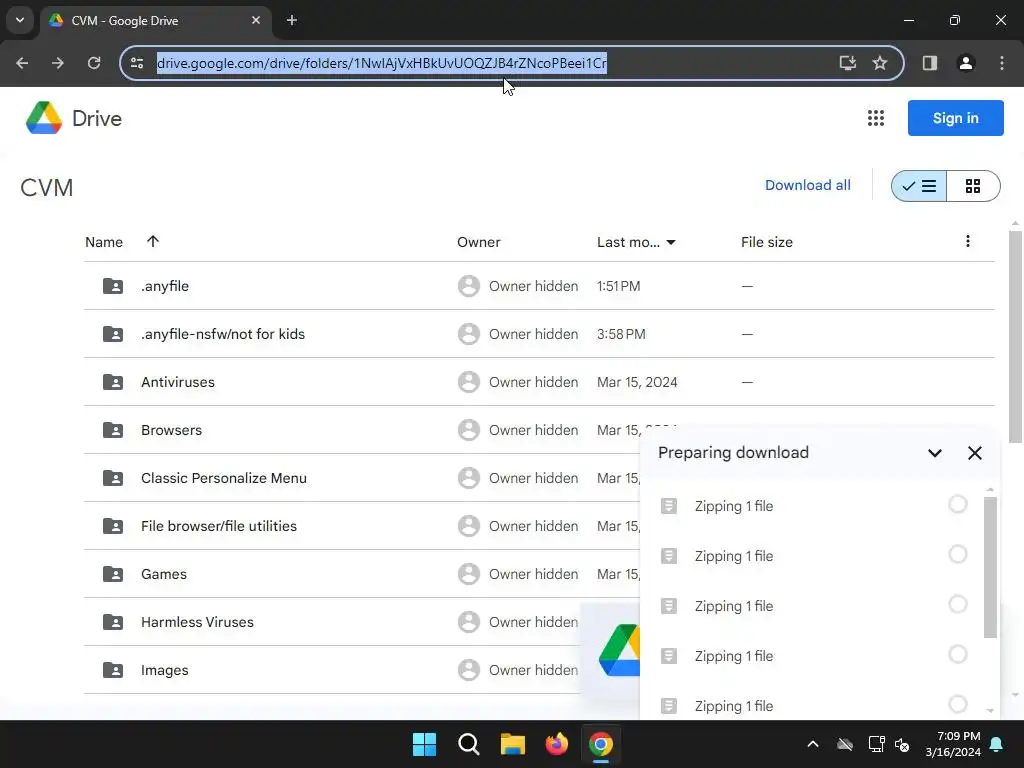The image size is (1024, 768).
Task: Toggle the Chrome side panel
Action: click(x=929, y=63)
